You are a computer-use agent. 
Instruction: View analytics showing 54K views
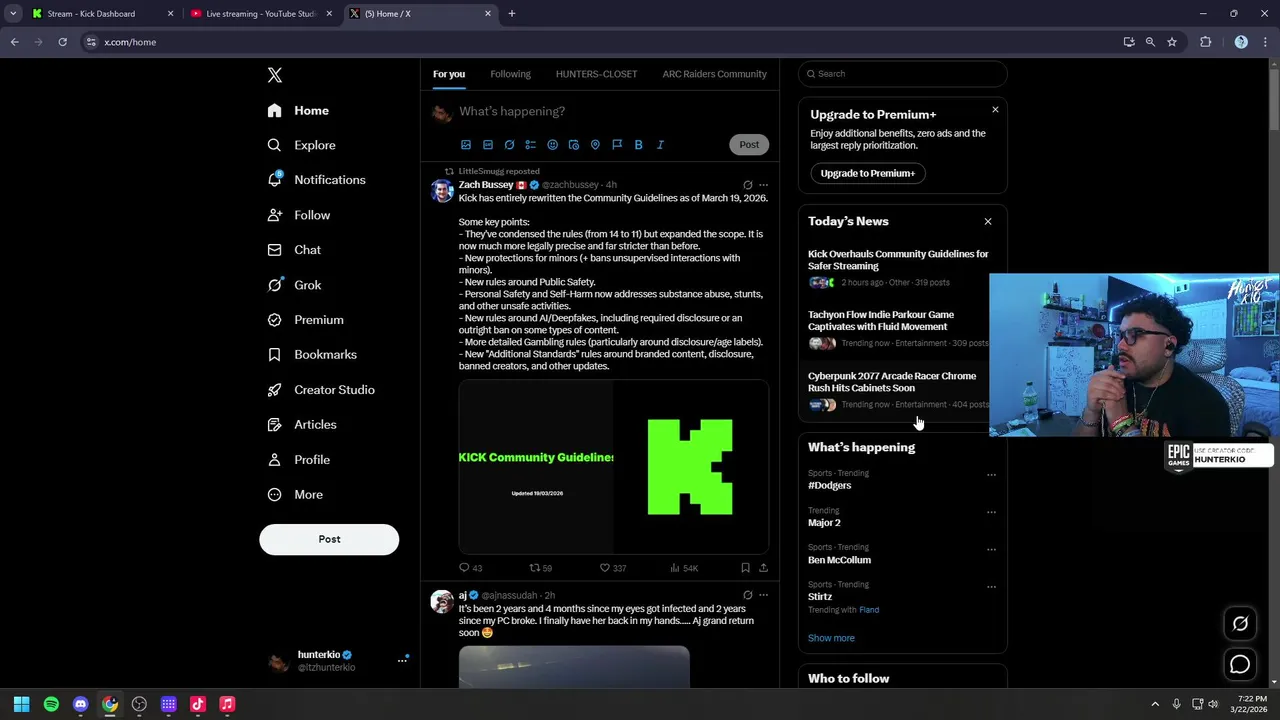[684, 568]
